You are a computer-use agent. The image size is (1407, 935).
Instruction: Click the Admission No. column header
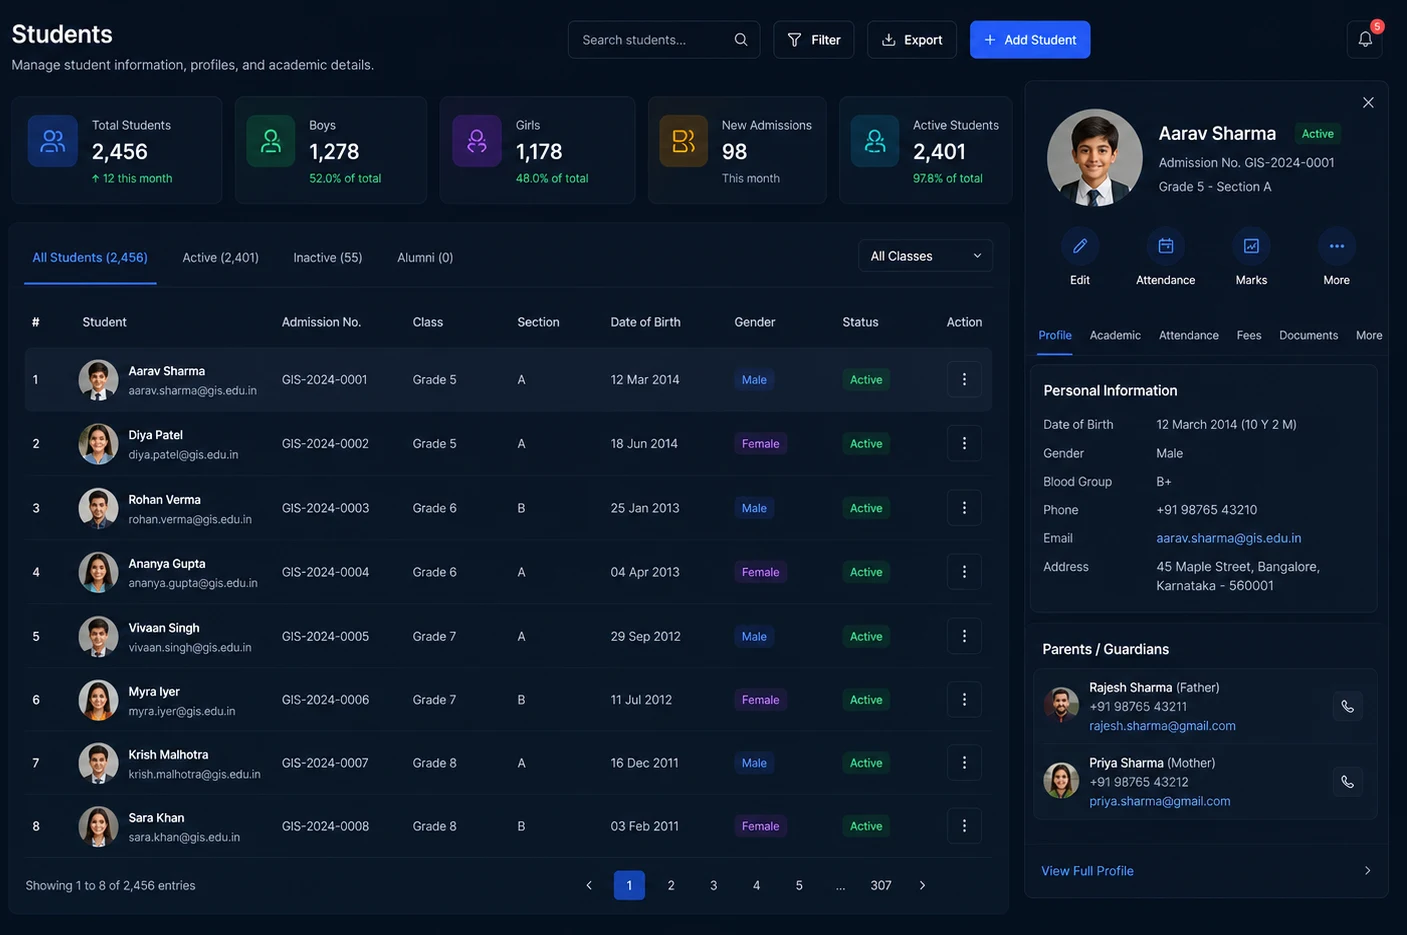(x=321, y=322)
